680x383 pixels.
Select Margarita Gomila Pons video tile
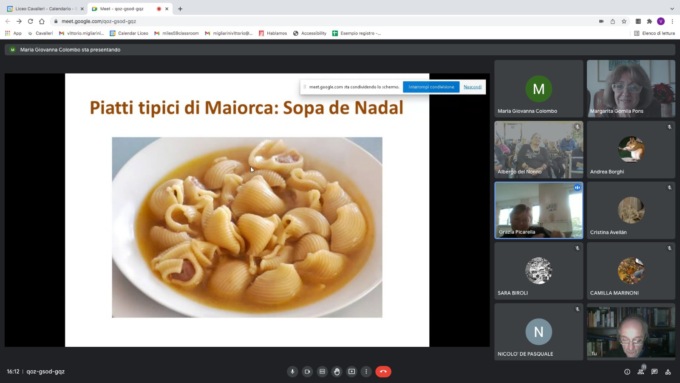[x=631, y=88]
